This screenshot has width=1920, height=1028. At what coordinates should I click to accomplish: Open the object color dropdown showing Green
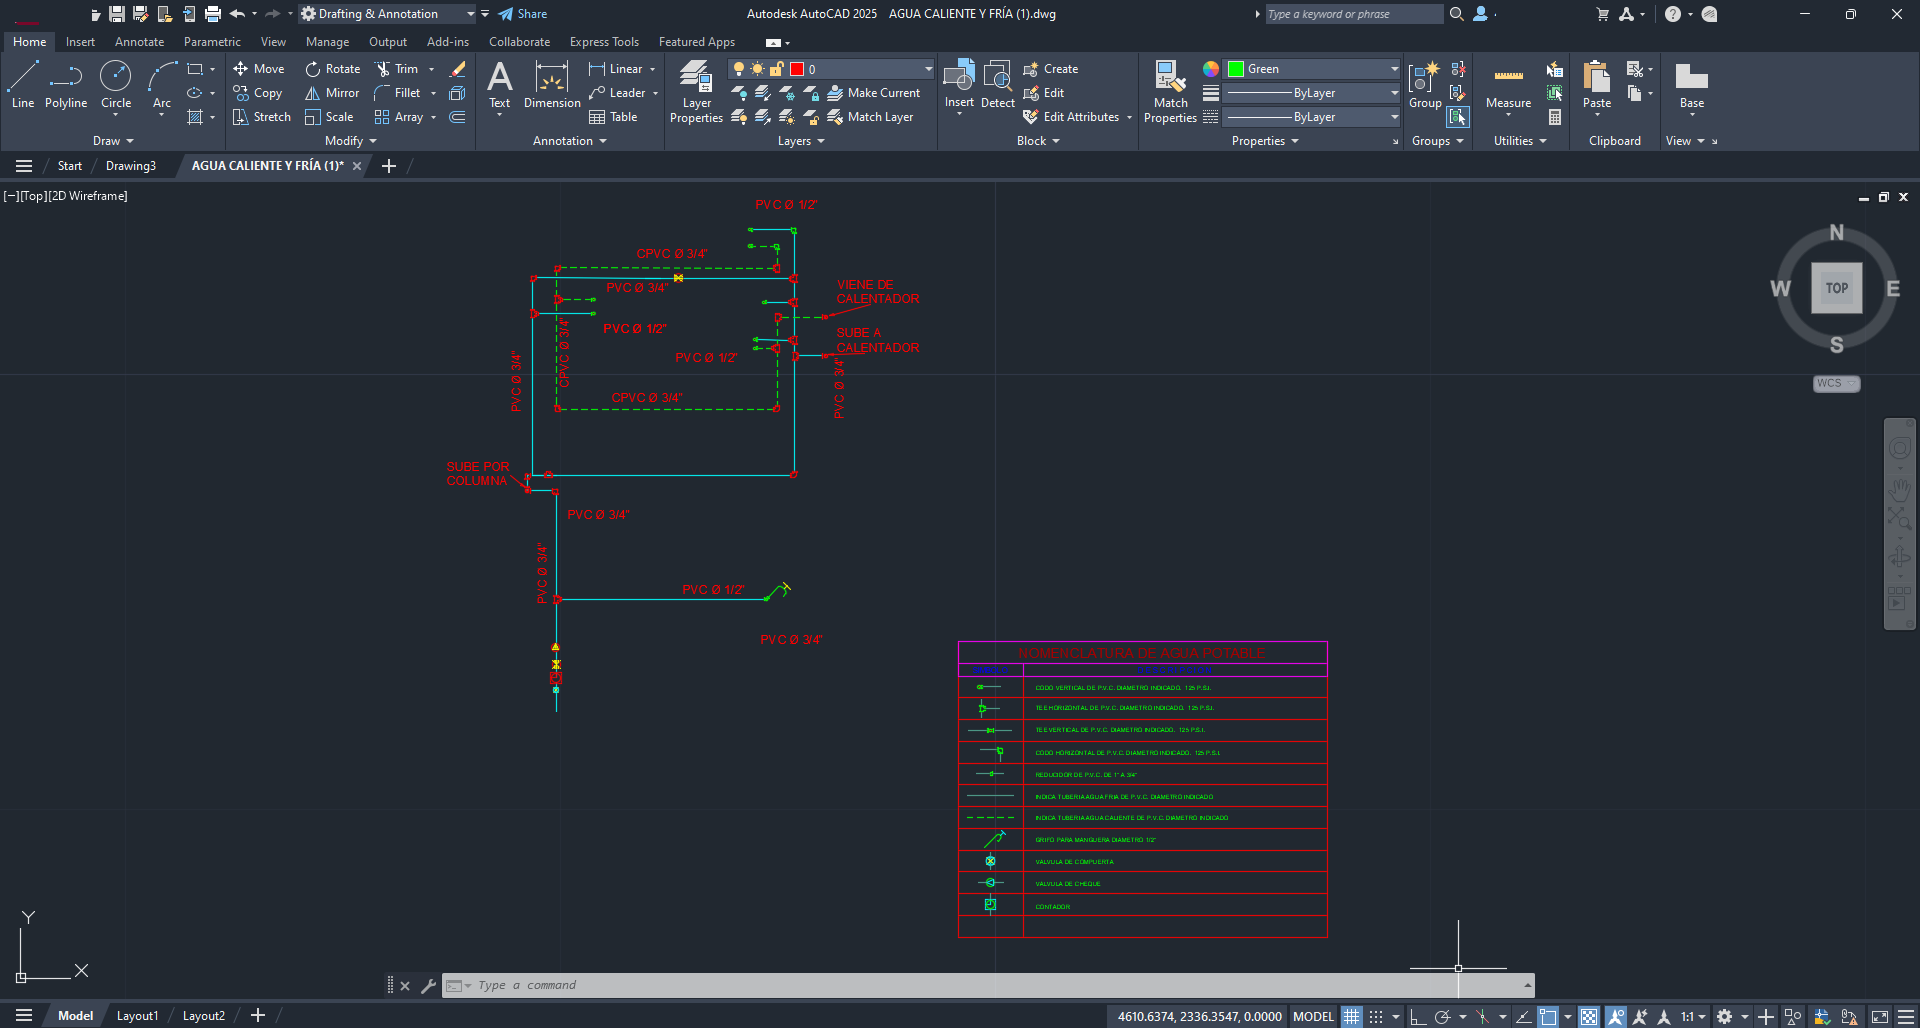[x=1310, y=69]
